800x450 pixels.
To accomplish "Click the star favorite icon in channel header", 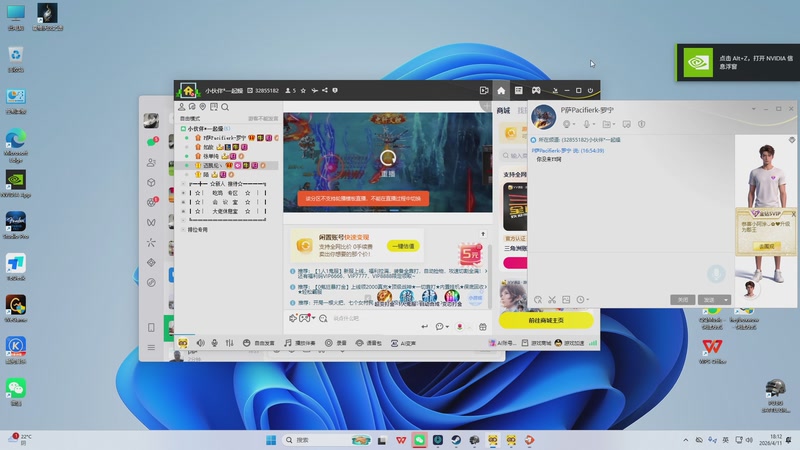I will (303, 90).
